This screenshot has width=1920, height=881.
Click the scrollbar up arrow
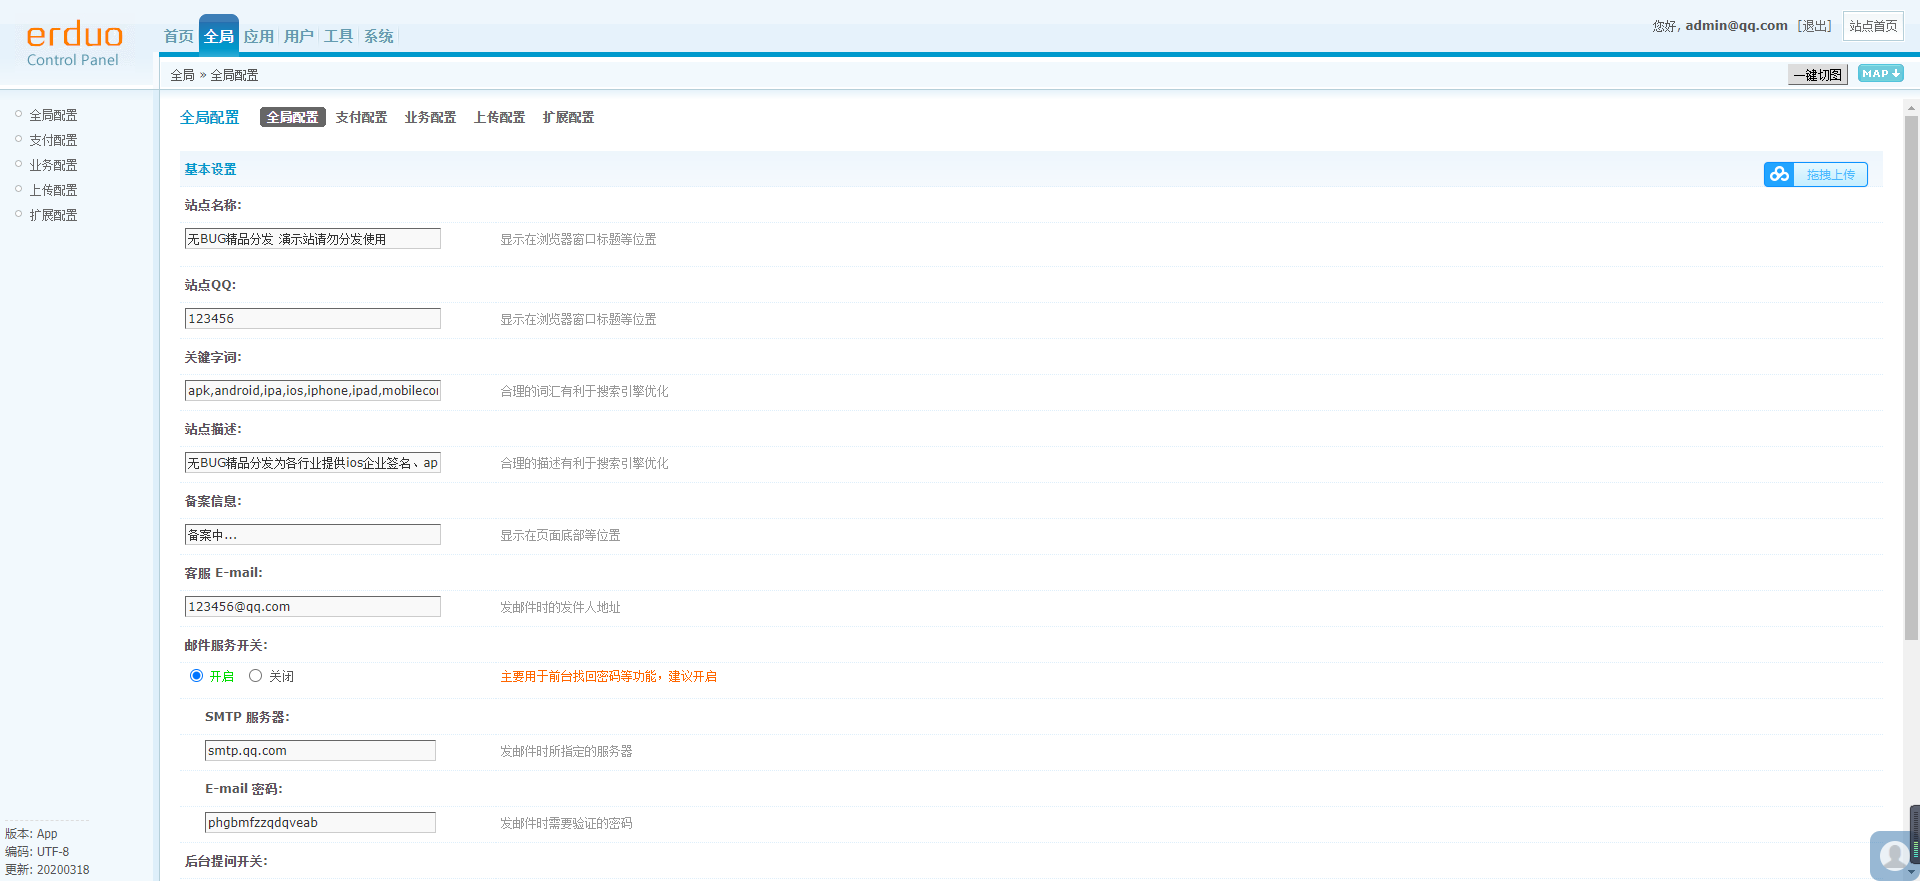coord(1911,108)
